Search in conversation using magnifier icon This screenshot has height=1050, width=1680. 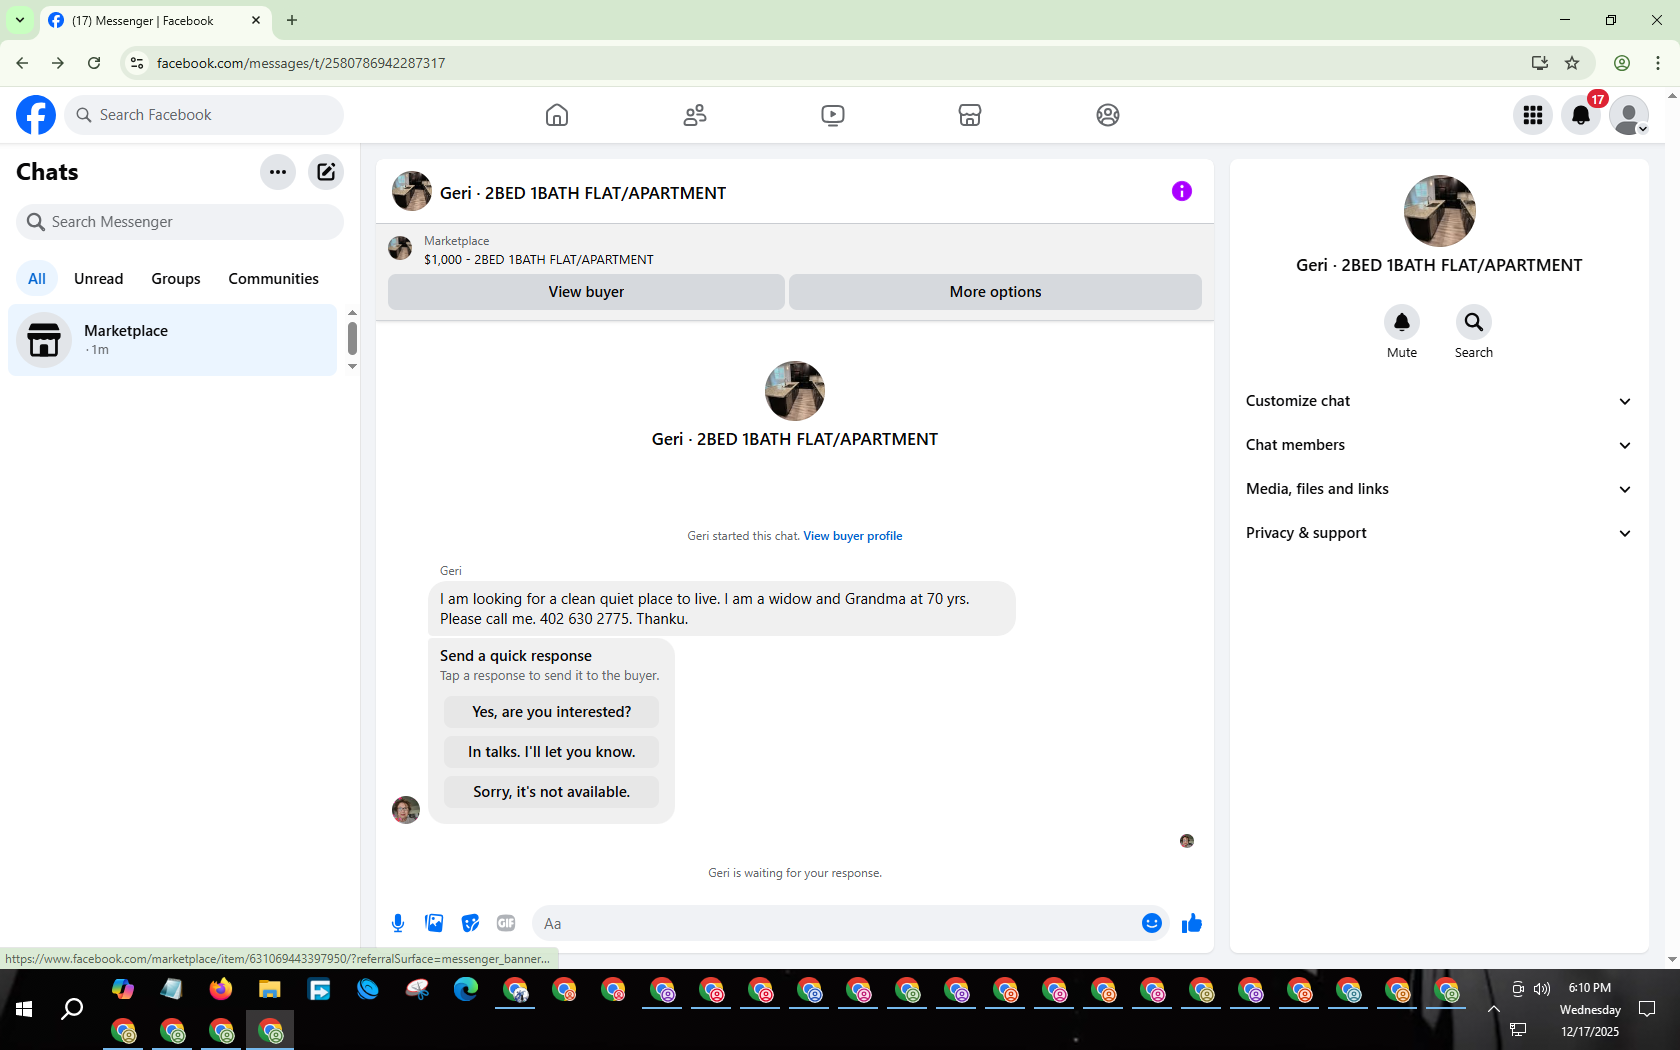coord(1474,322)
